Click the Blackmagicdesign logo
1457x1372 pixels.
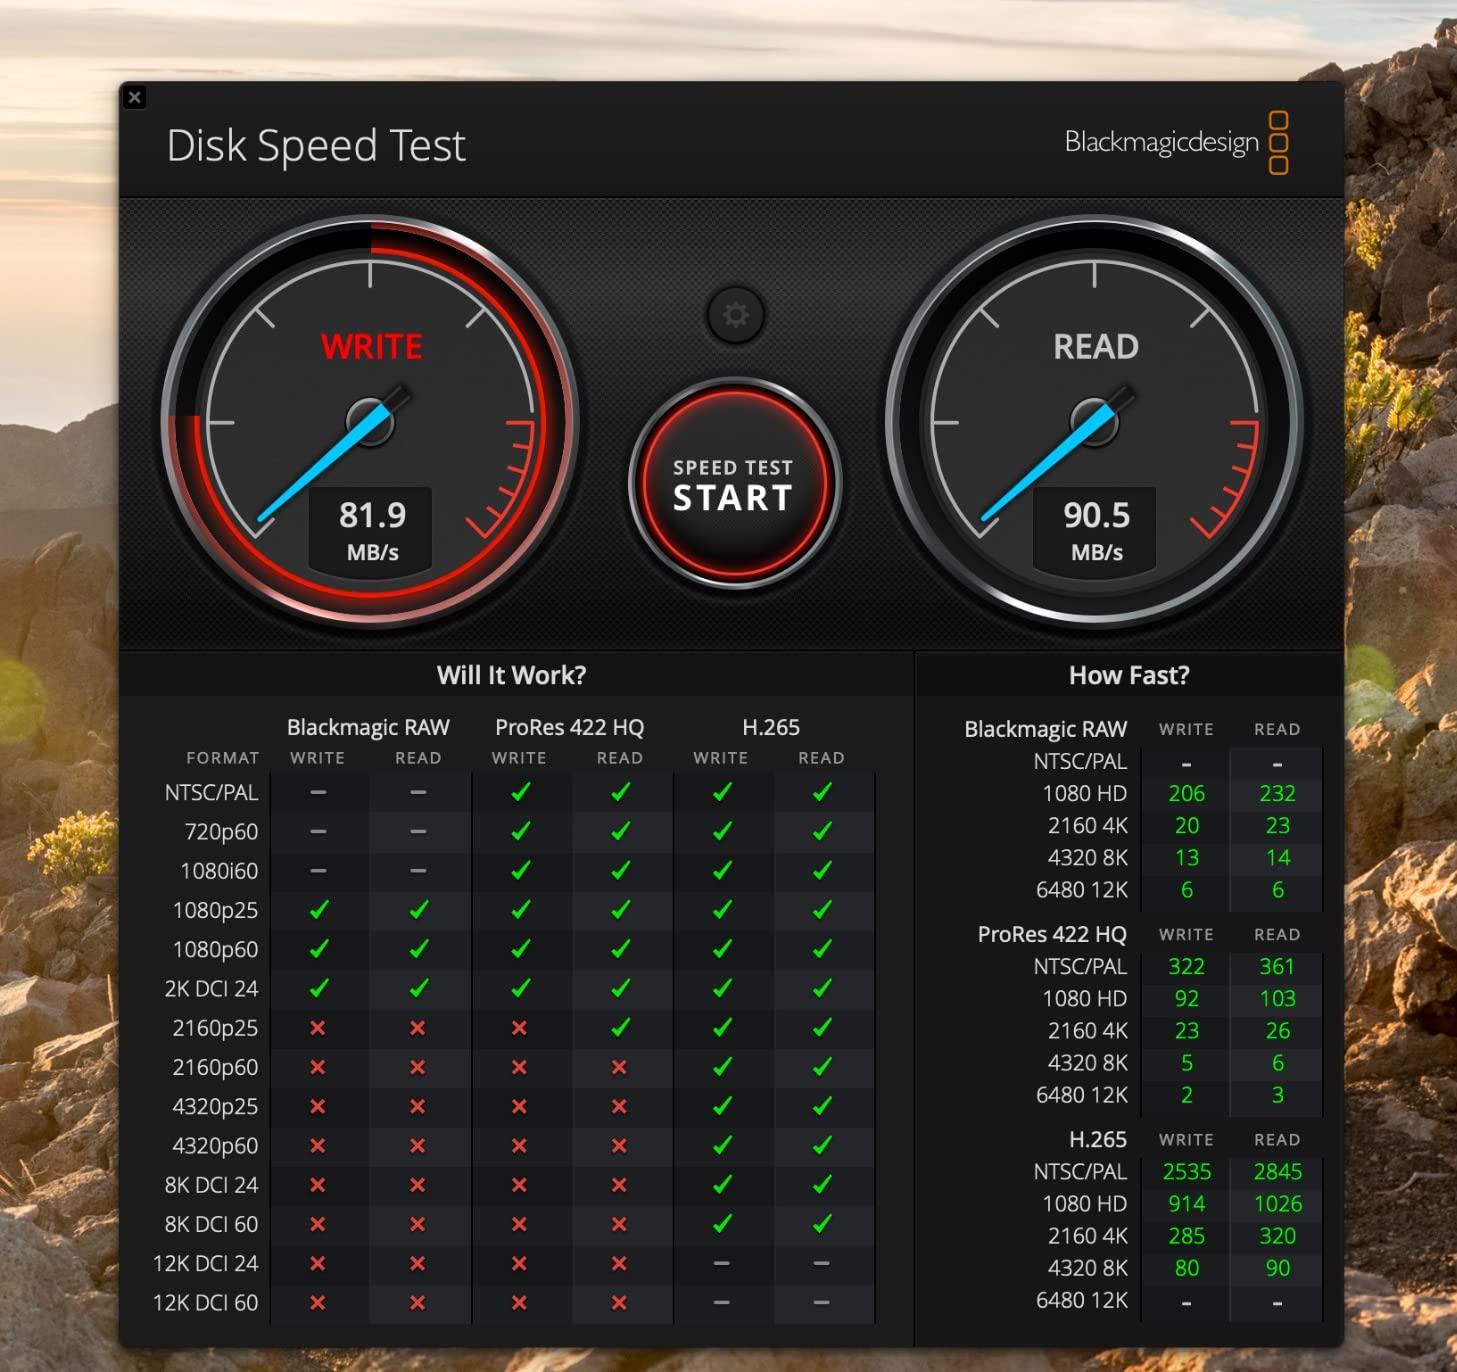coord(1176,143)
